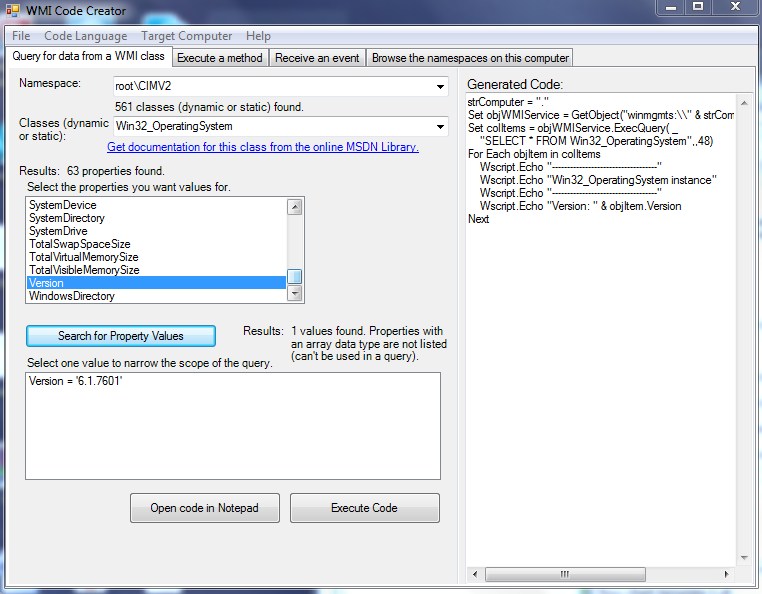Minimize the WMI Code Creator window
The width and height of the screenshot is (762, 594).
671,7
